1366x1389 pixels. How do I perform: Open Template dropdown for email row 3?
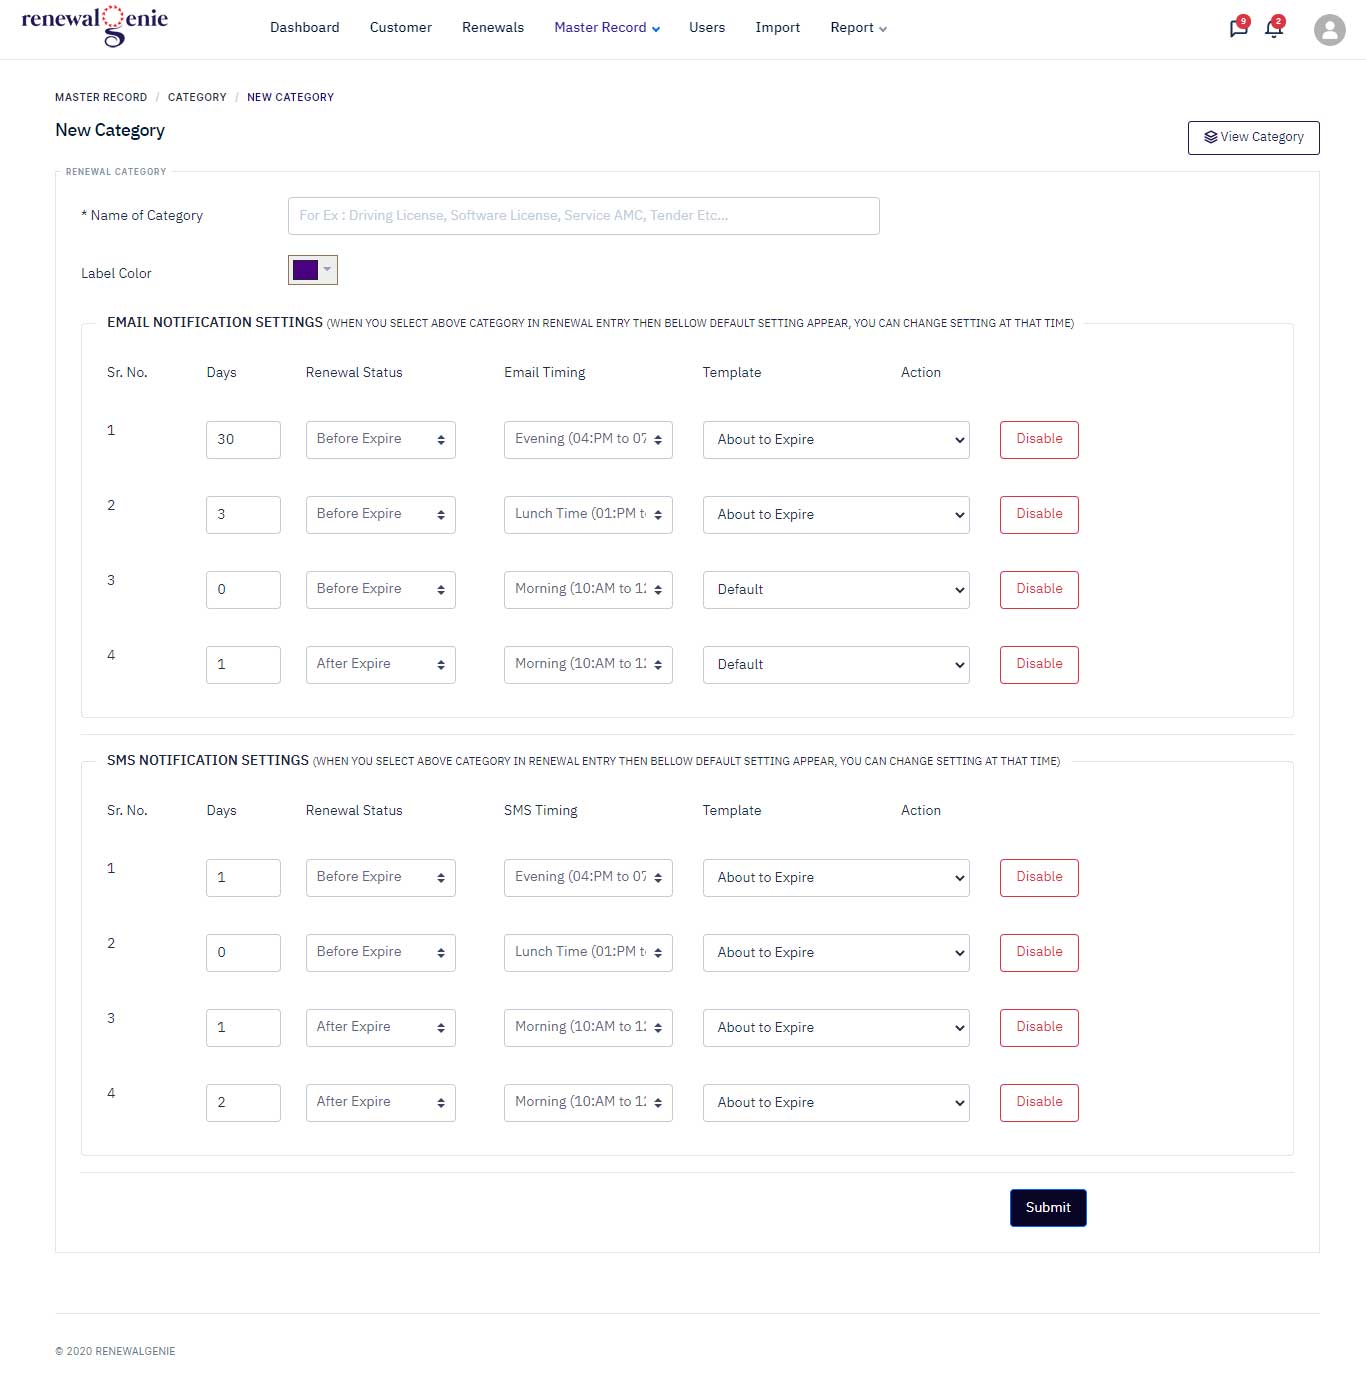point(836,590)
